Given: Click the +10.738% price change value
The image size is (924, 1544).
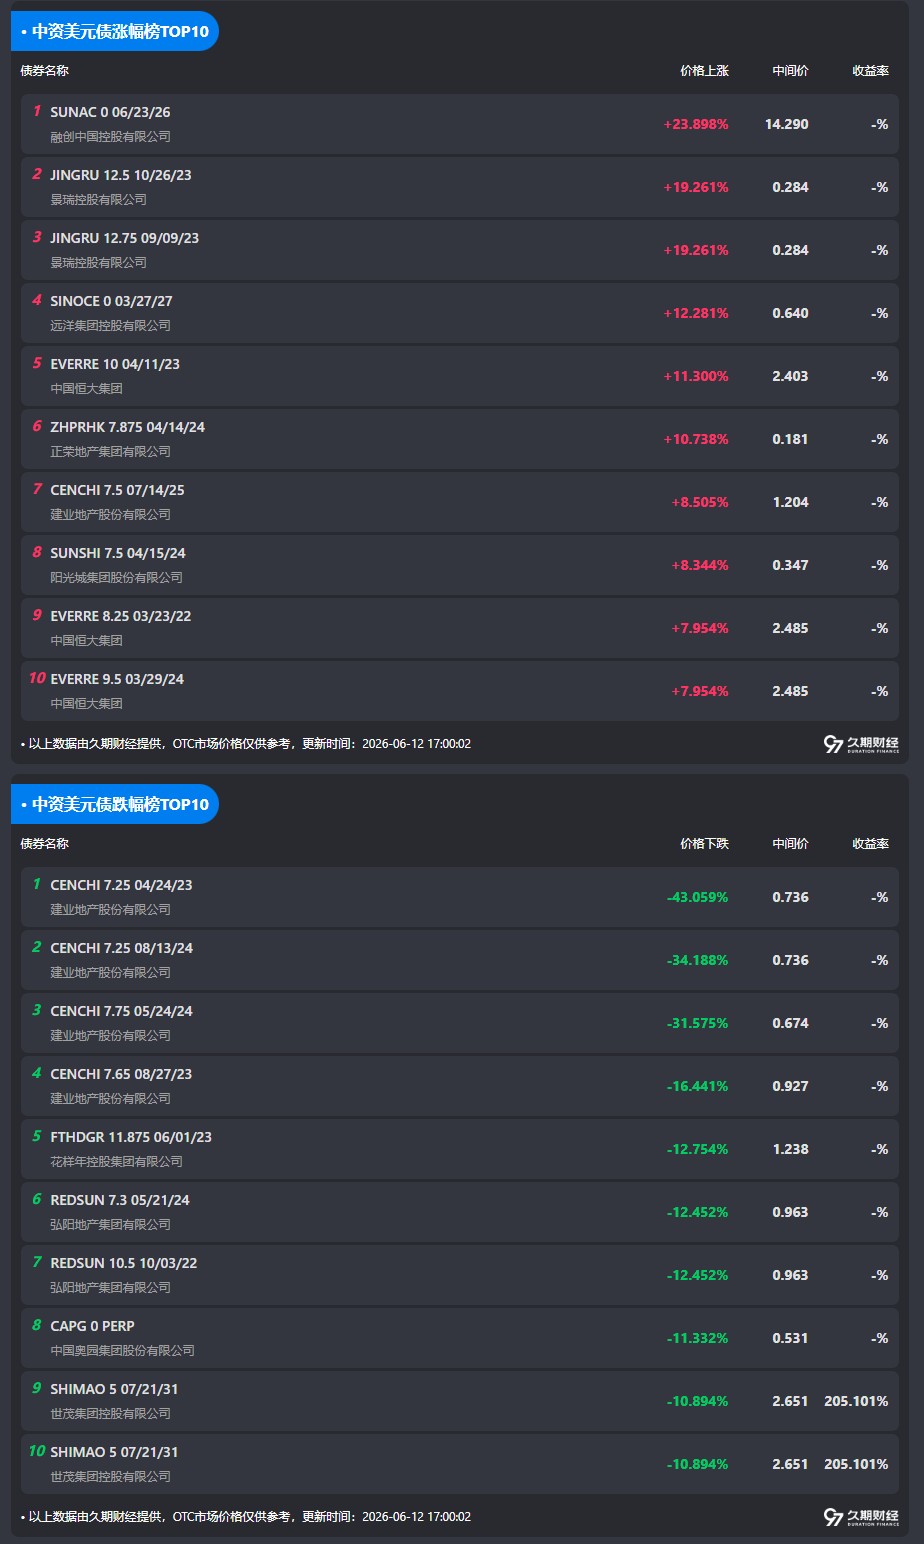Looking at the screenshot, I should (x=696, y=439).
